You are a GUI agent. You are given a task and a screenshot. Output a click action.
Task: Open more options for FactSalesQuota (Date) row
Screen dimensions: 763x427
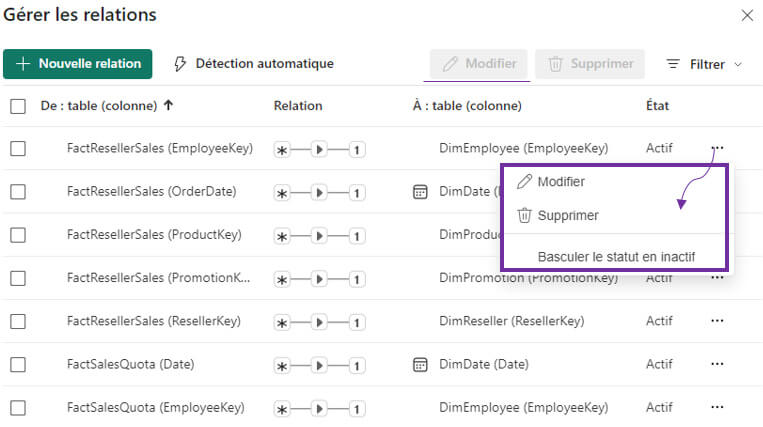[x=717, y=364]
